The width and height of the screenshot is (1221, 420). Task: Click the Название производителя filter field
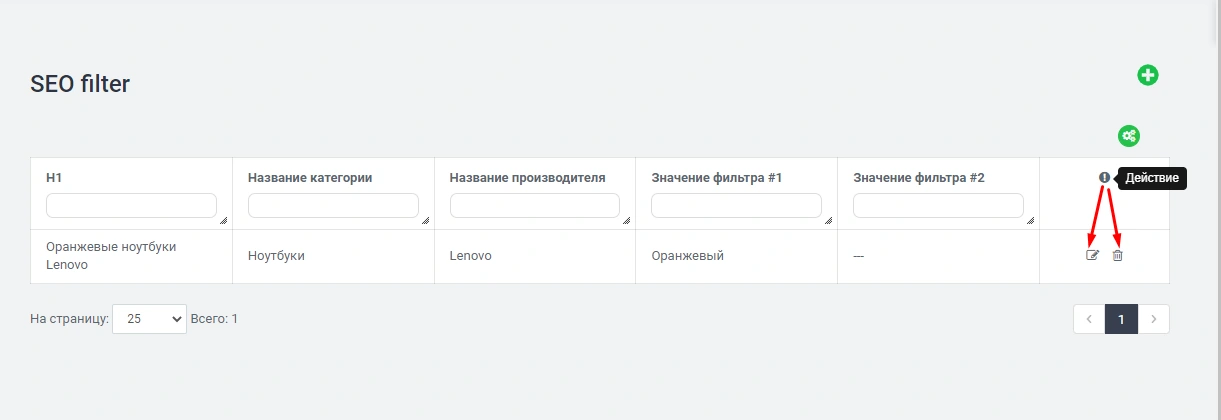pos(534,206)
